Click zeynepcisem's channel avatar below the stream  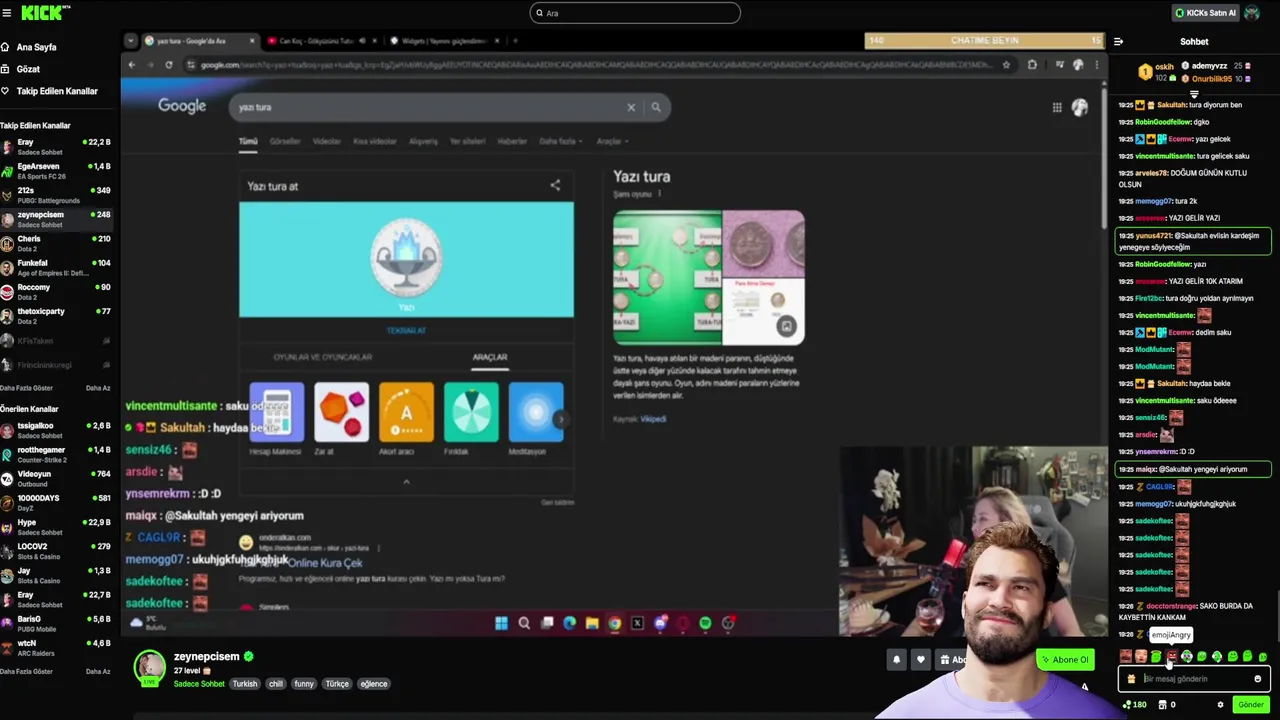(x=150, y=667)
